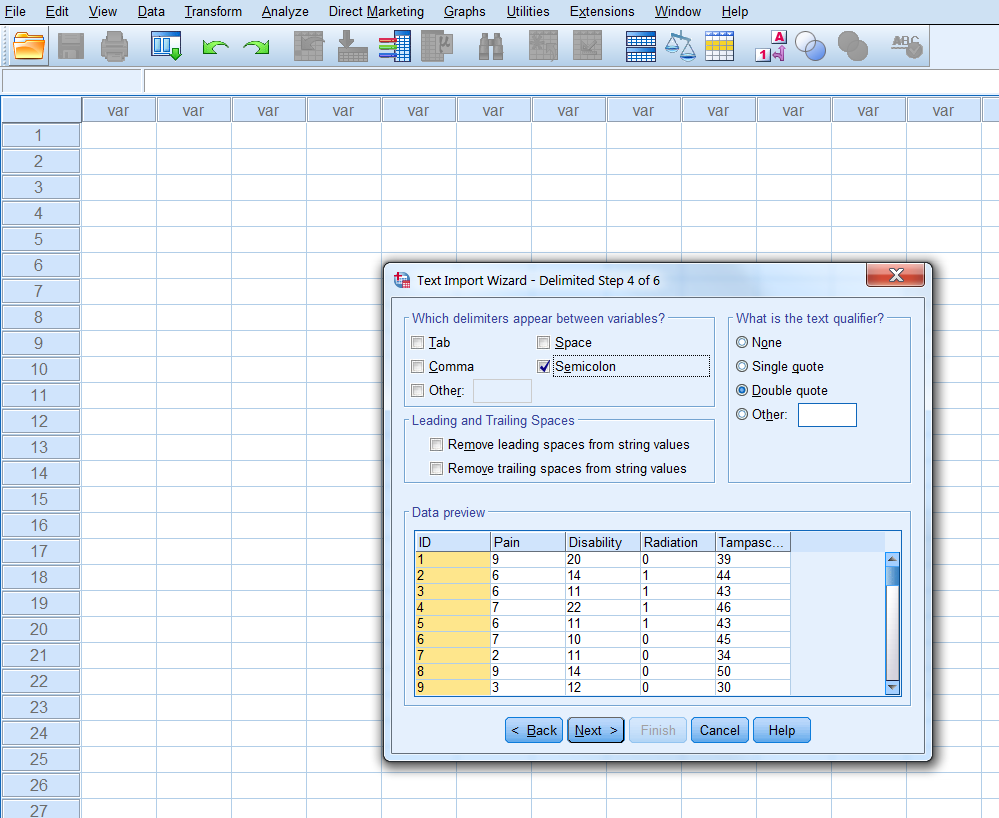Viewport: 999px width, 818px height.
Task: Click the Weight Cases scales icon
Action: point(680,47)
